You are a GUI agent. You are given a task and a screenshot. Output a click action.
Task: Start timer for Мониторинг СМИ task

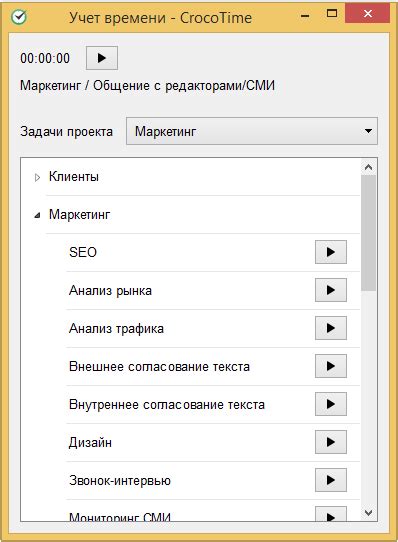pos(331,514)
